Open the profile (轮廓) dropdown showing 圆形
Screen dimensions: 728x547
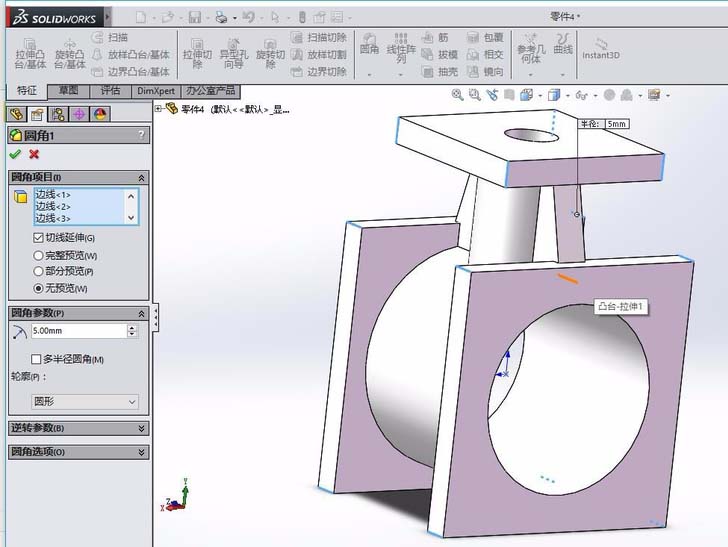[x=85, y=402]
